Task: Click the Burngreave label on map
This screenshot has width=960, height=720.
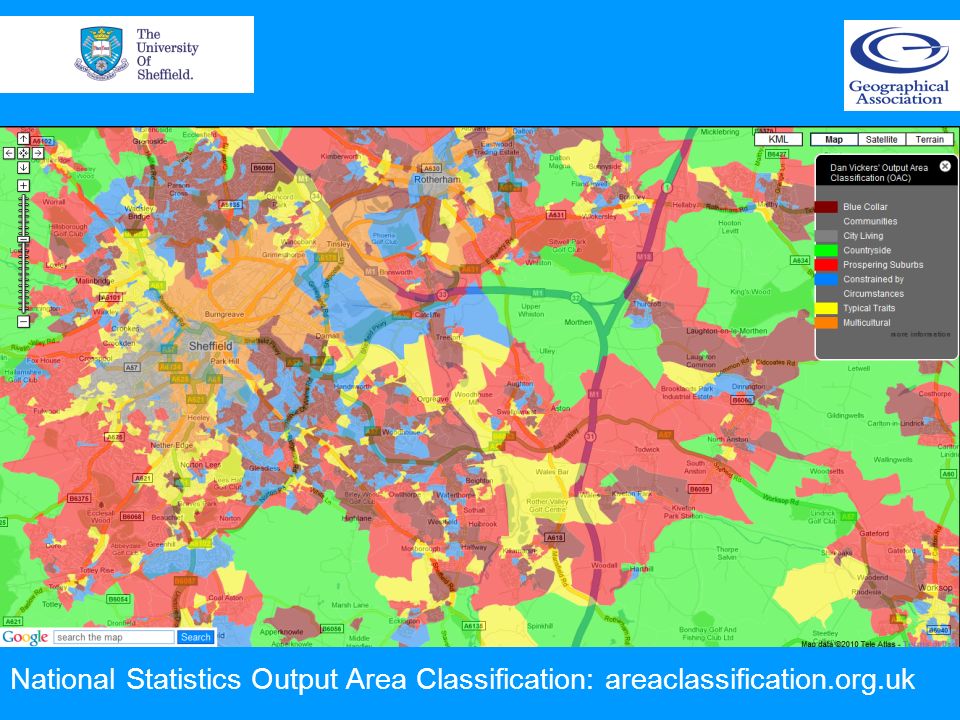Action: click(x=224, y=314)
